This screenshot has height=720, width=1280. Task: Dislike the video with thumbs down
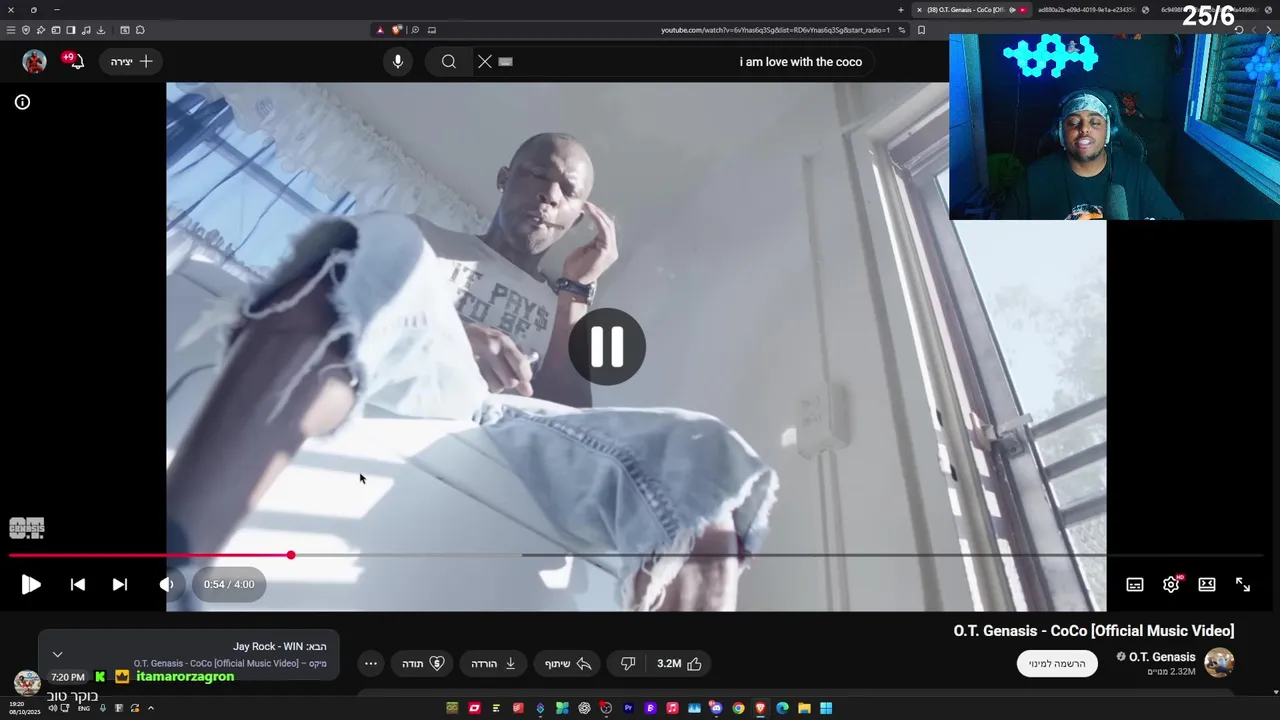click(628, 664)
